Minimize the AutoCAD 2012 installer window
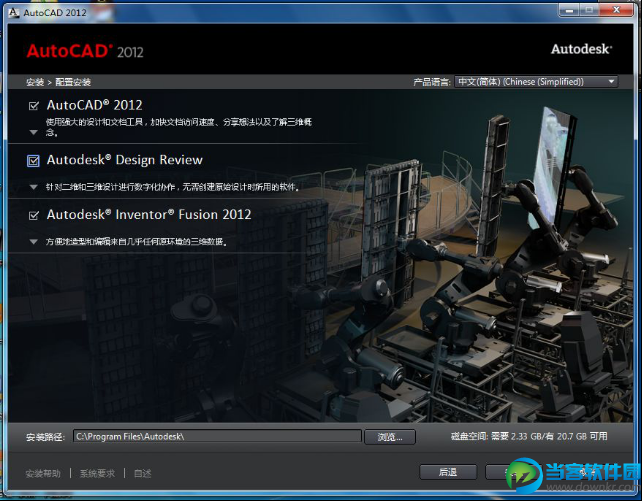Viewport: 642px width, 501px height. click(x=569, y=10)
